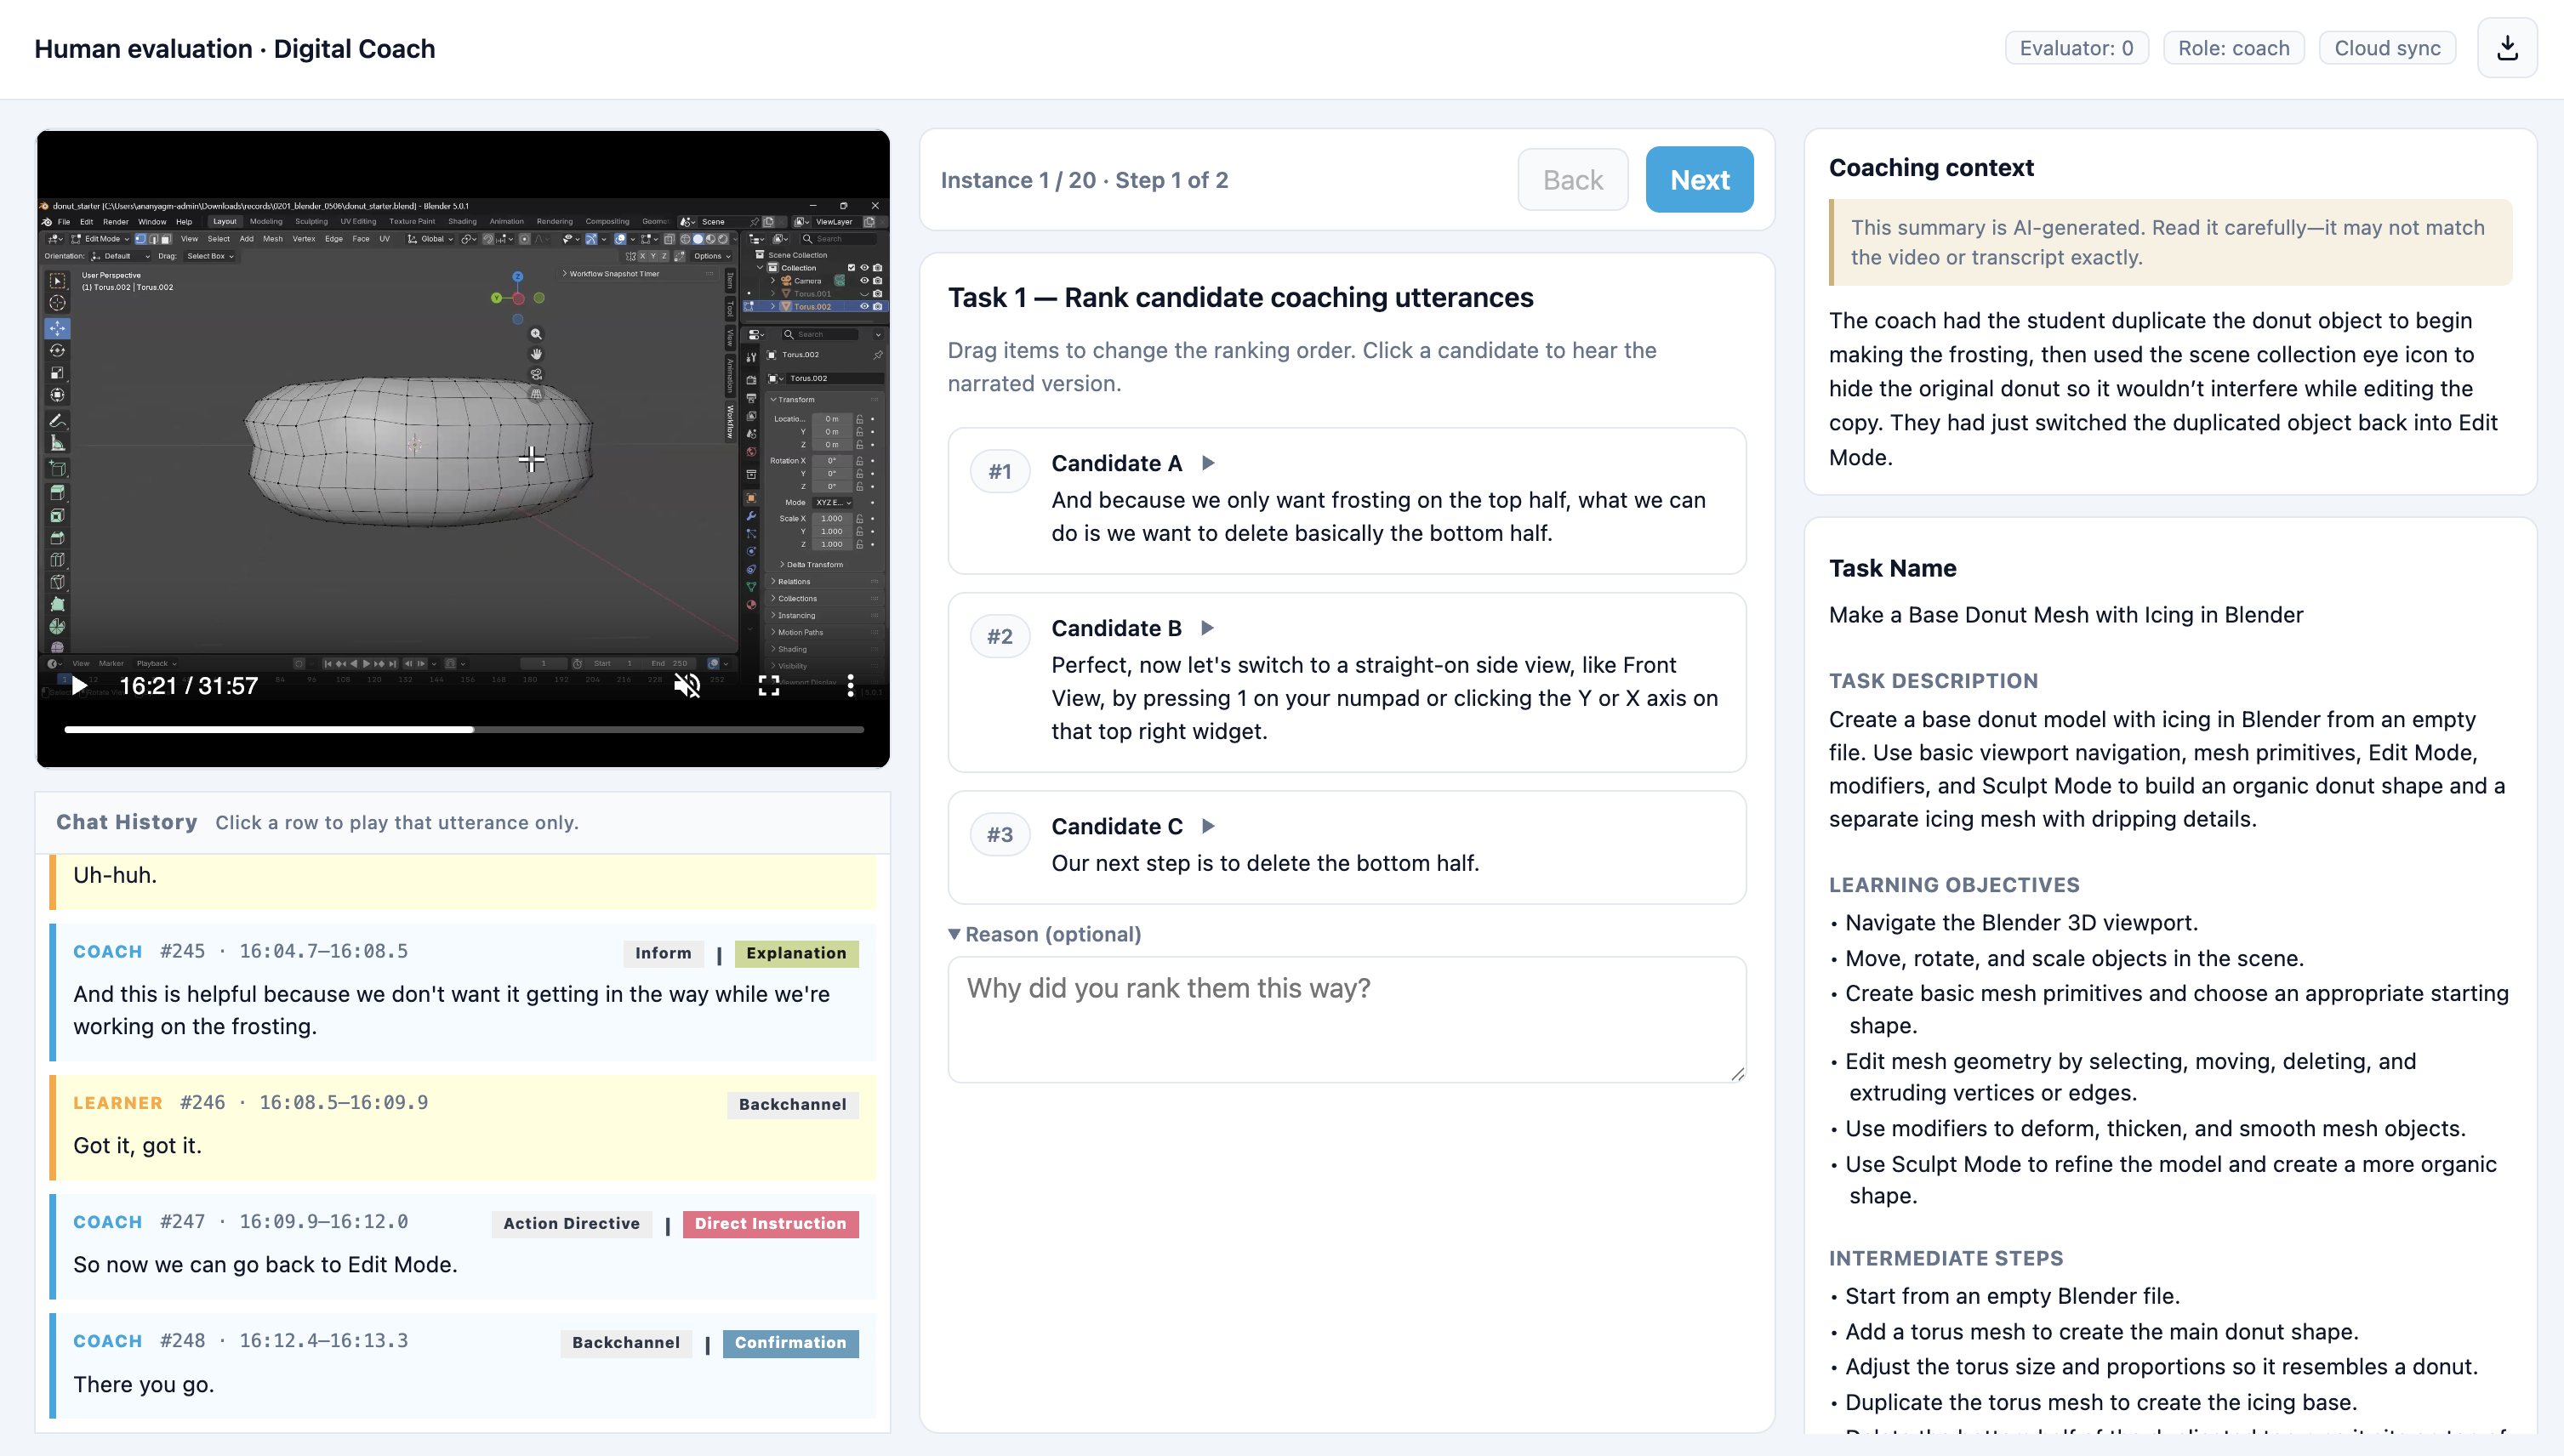Play Candidate C narrated audio
This screenshot has width=2564, height=1456.
[x=1208, y=826]
